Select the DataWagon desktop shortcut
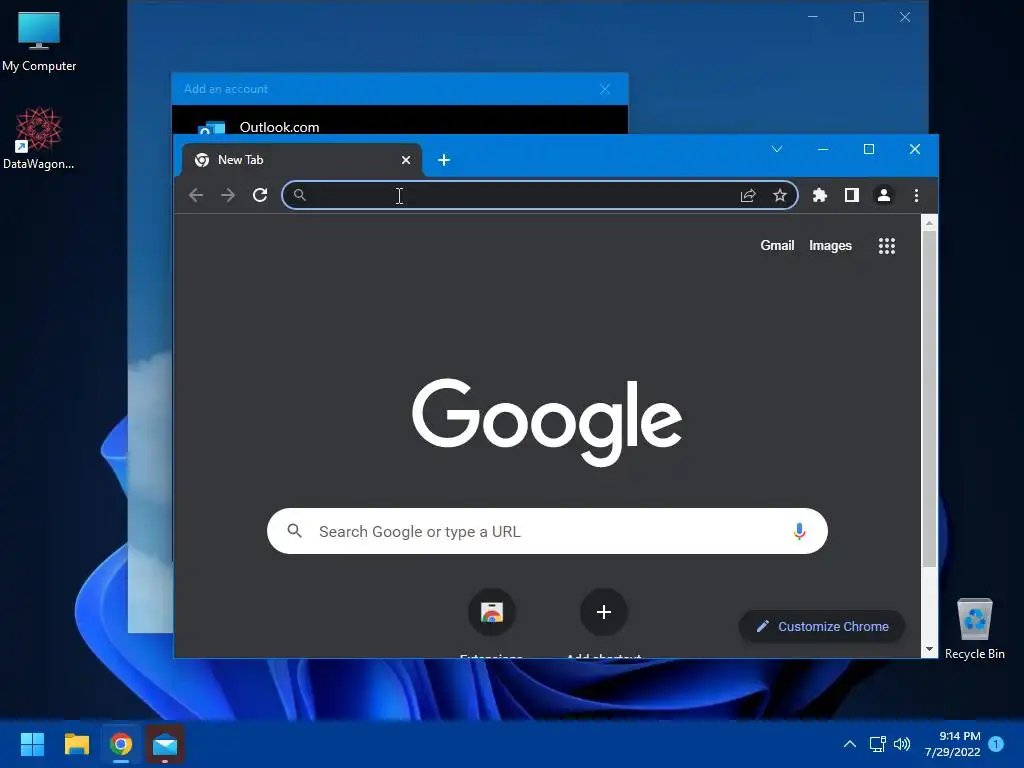Viewport: 1024px width, 768px height. [39, 138]
